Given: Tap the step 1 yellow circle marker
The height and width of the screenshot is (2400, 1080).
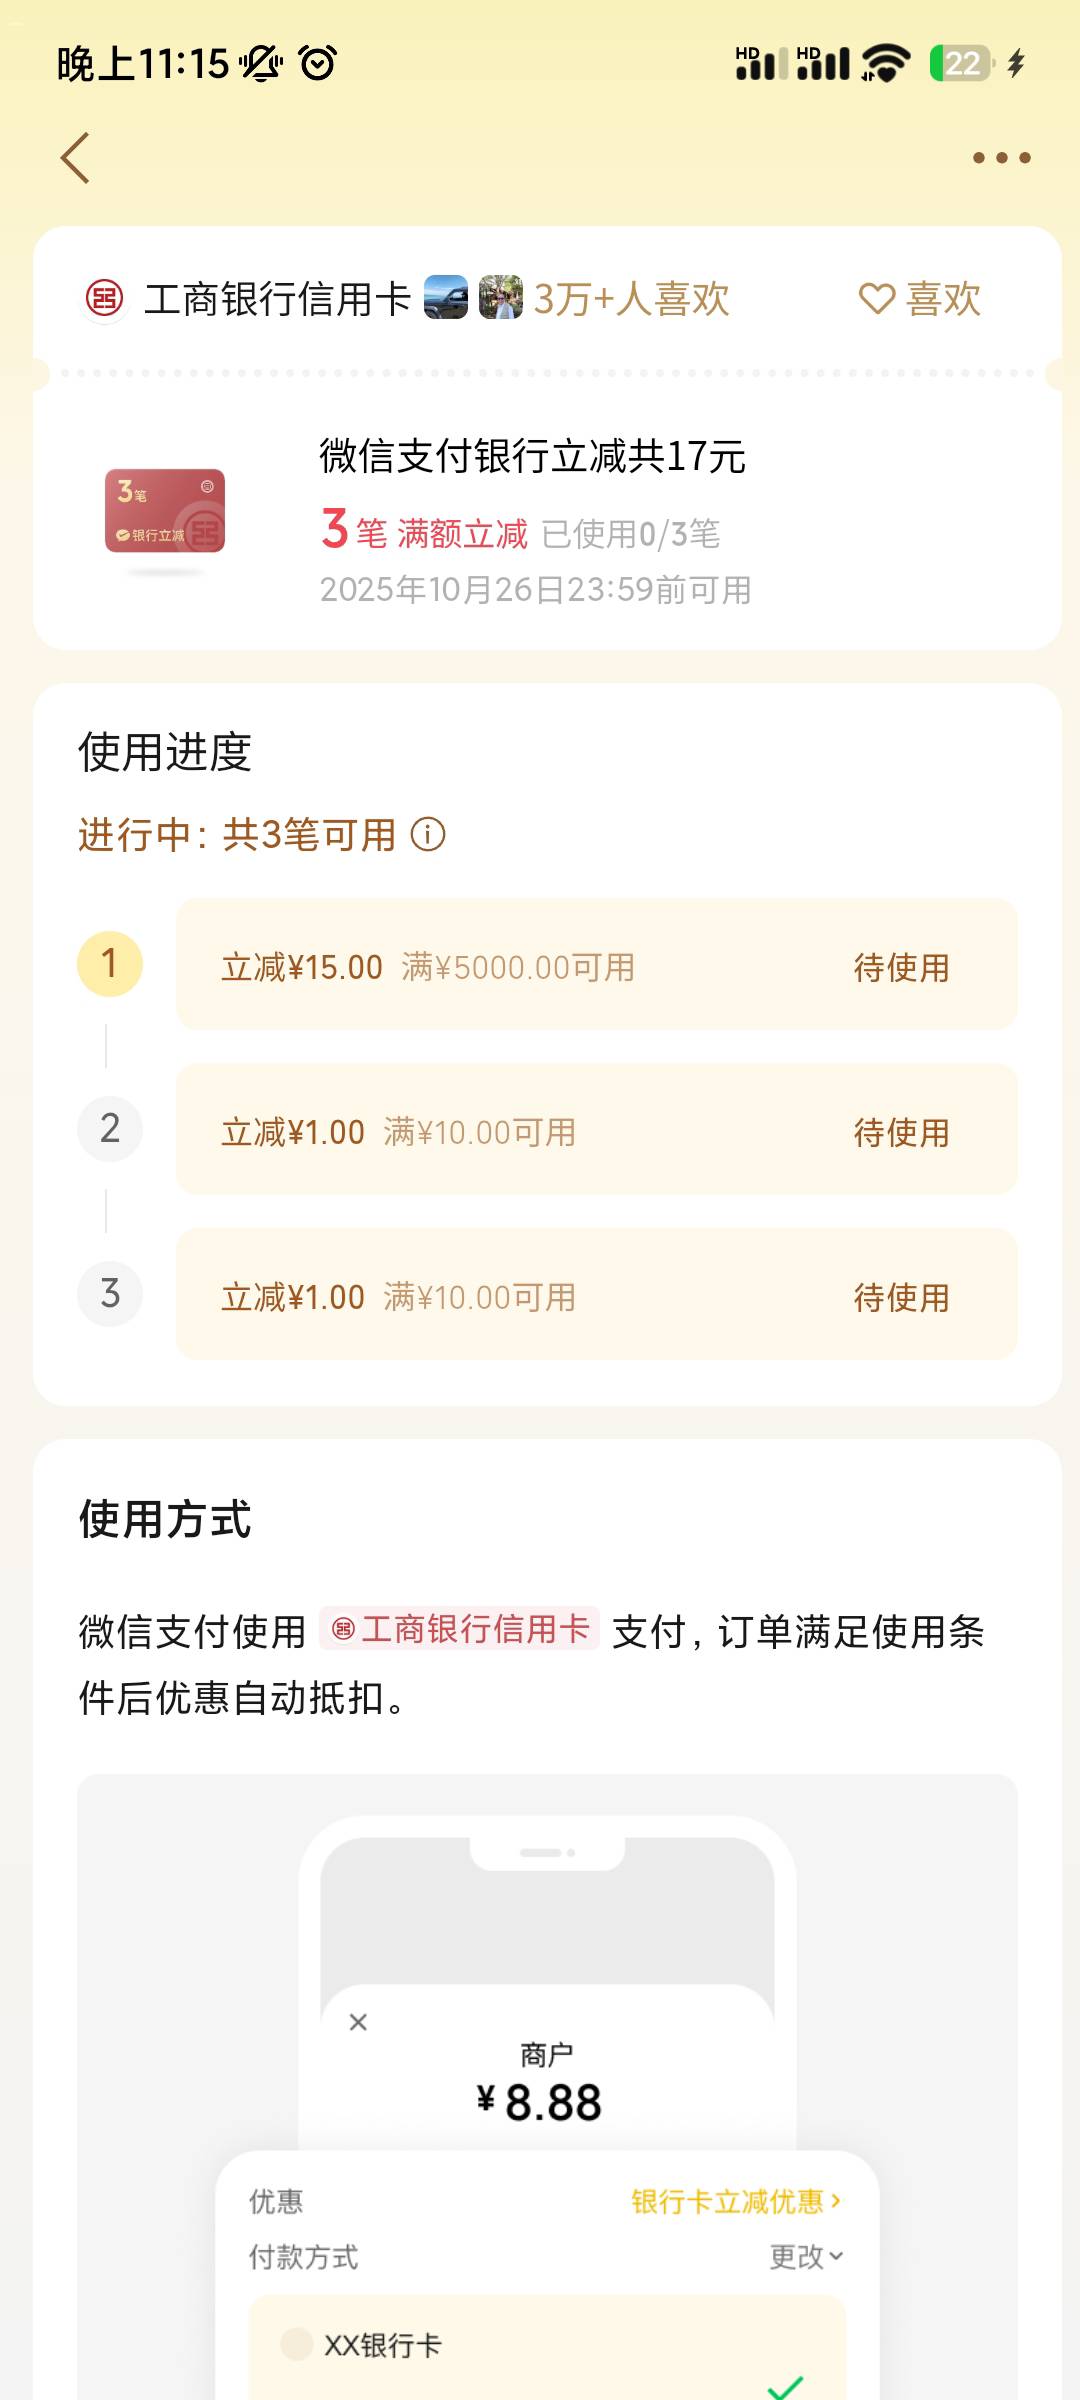Looking at the screenshot, I should (x=110, y=964).
